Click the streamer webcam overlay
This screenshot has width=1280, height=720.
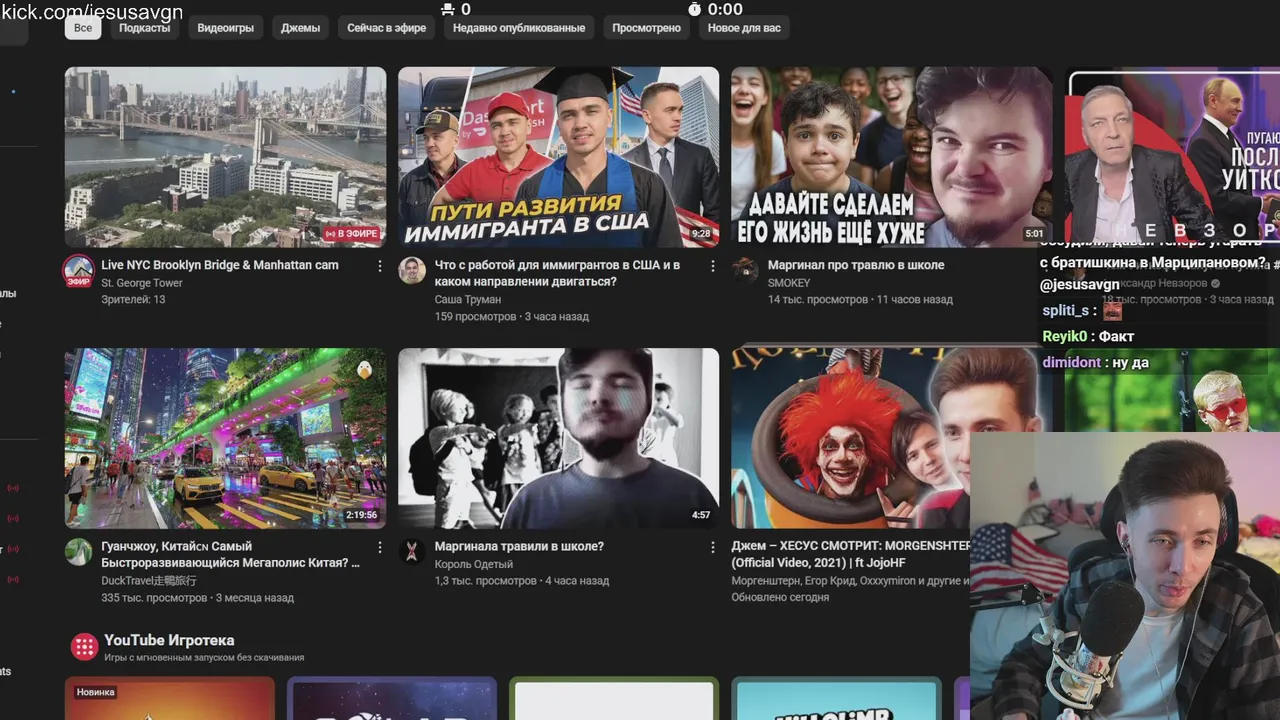1125,576
